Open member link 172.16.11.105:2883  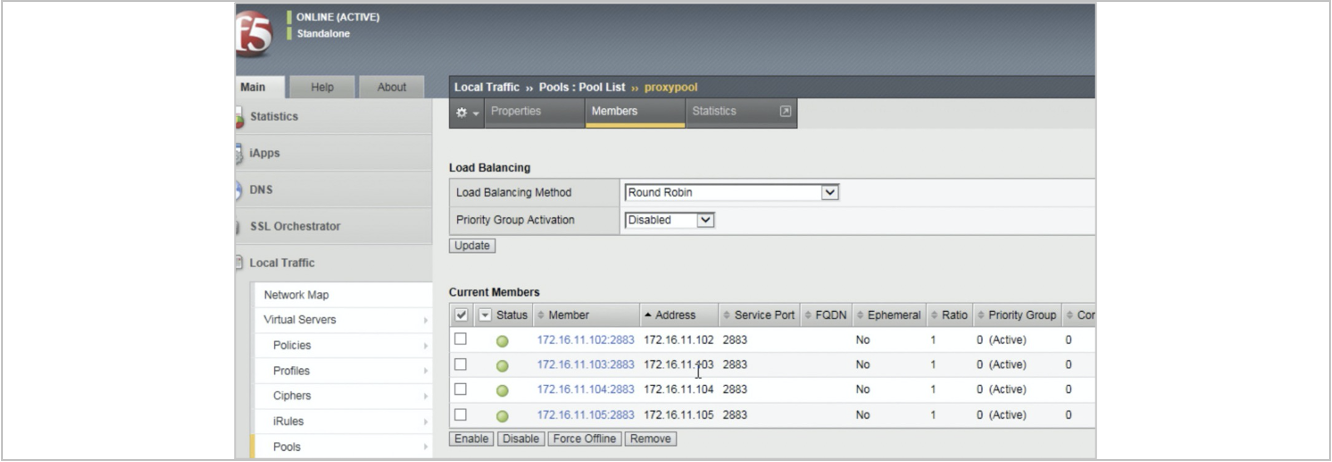click(x=585, y=415)
